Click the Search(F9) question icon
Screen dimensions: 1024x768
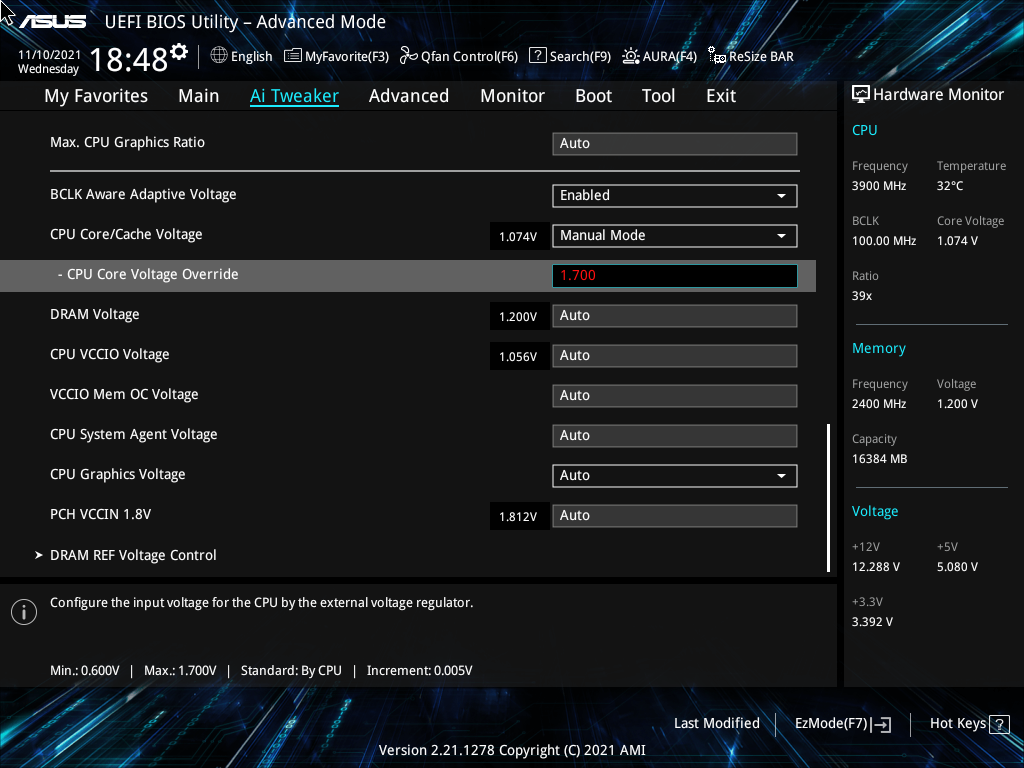[x=537, y=56]
